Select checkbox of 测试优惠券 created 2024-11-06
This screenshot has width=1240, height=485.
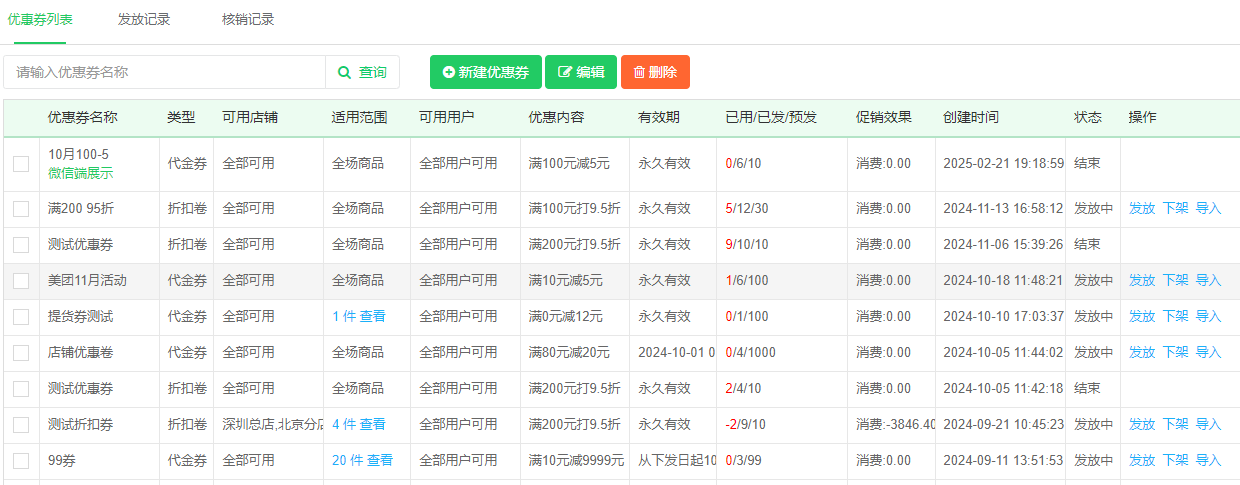click(x=21, y=245)
